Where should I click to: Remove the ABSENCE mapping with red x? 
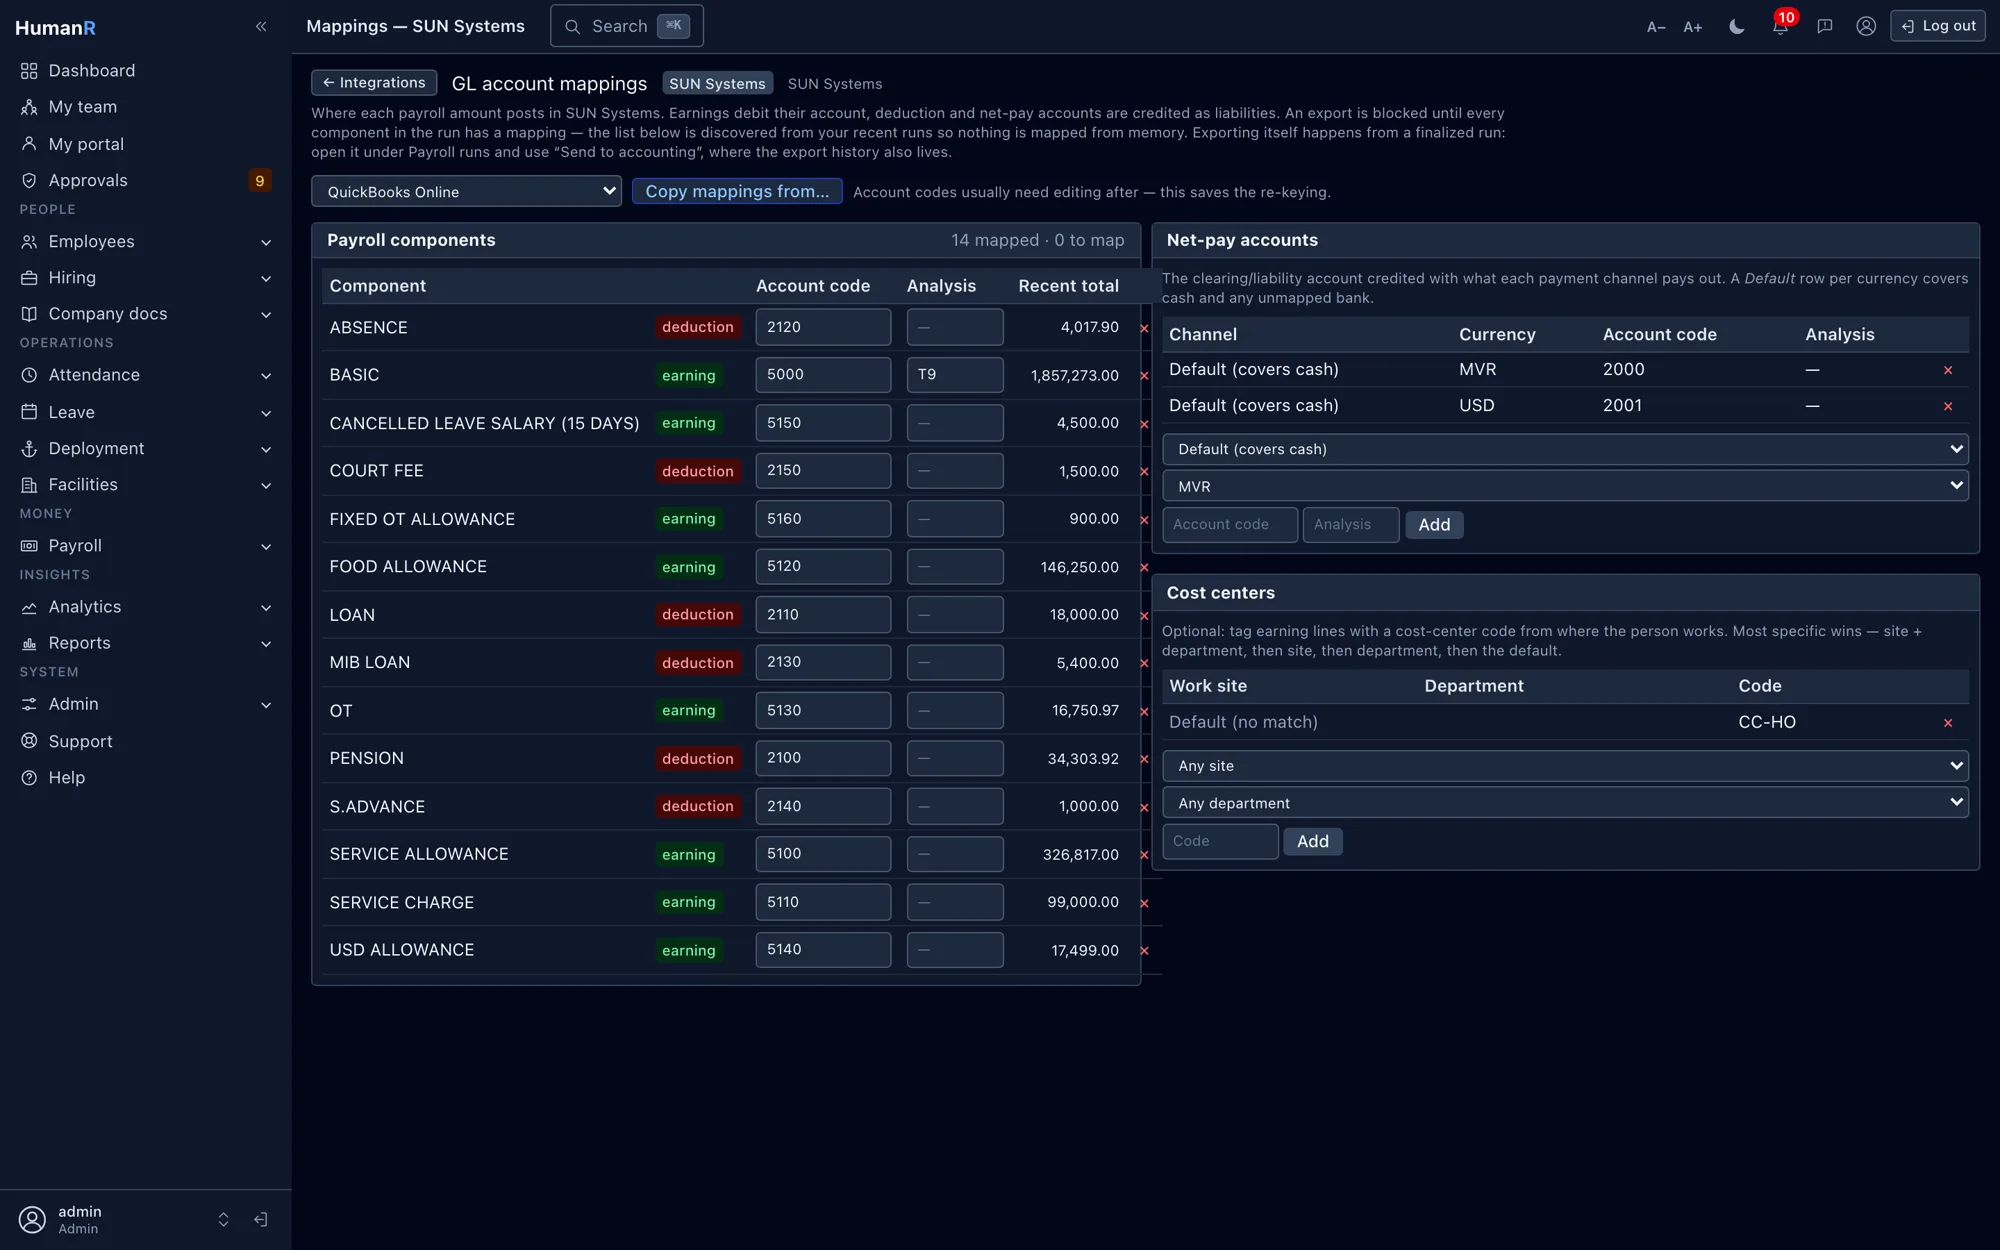1144,328
